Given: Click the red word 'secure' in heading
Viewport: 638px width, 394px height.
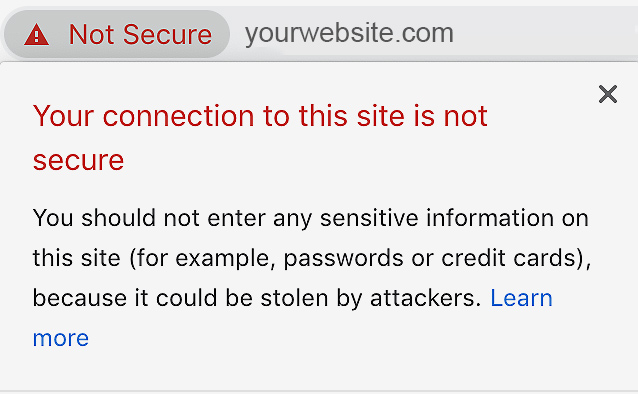Looking at the screenshot, I should click(x=78, y=160).
